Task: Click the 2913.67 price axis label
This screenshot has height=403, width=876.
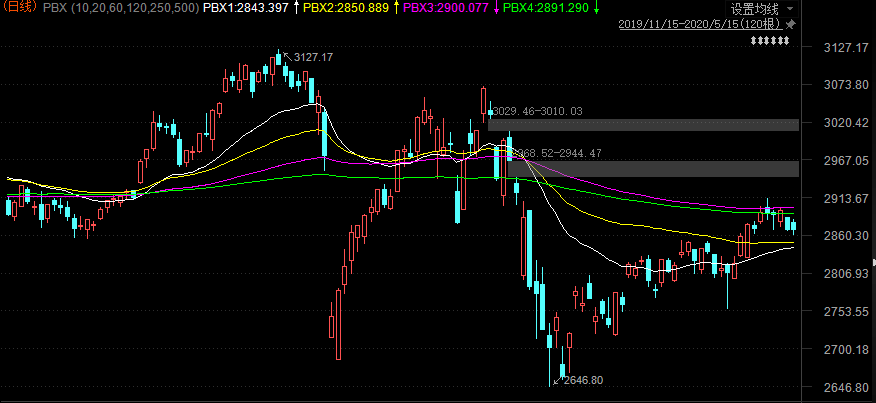Action: tap(845, 198)
